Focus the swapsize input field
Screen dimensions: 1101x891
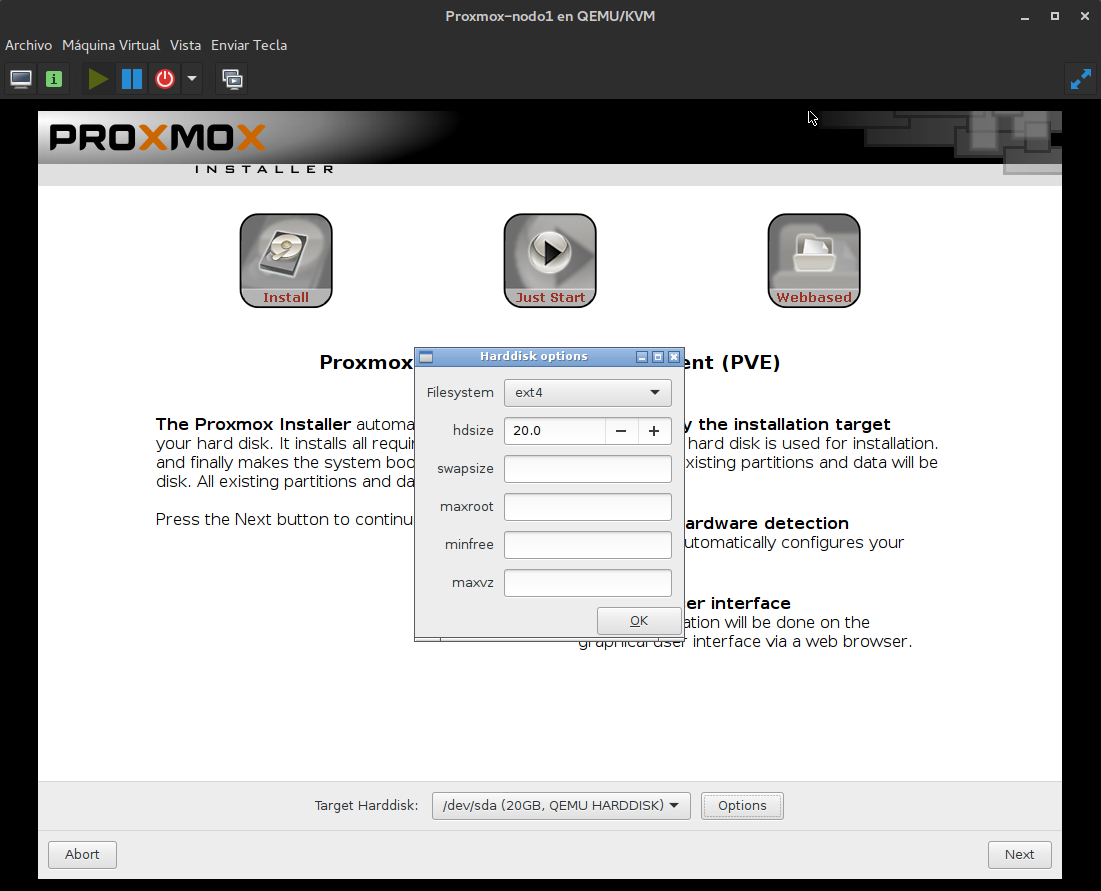[588, 468]
